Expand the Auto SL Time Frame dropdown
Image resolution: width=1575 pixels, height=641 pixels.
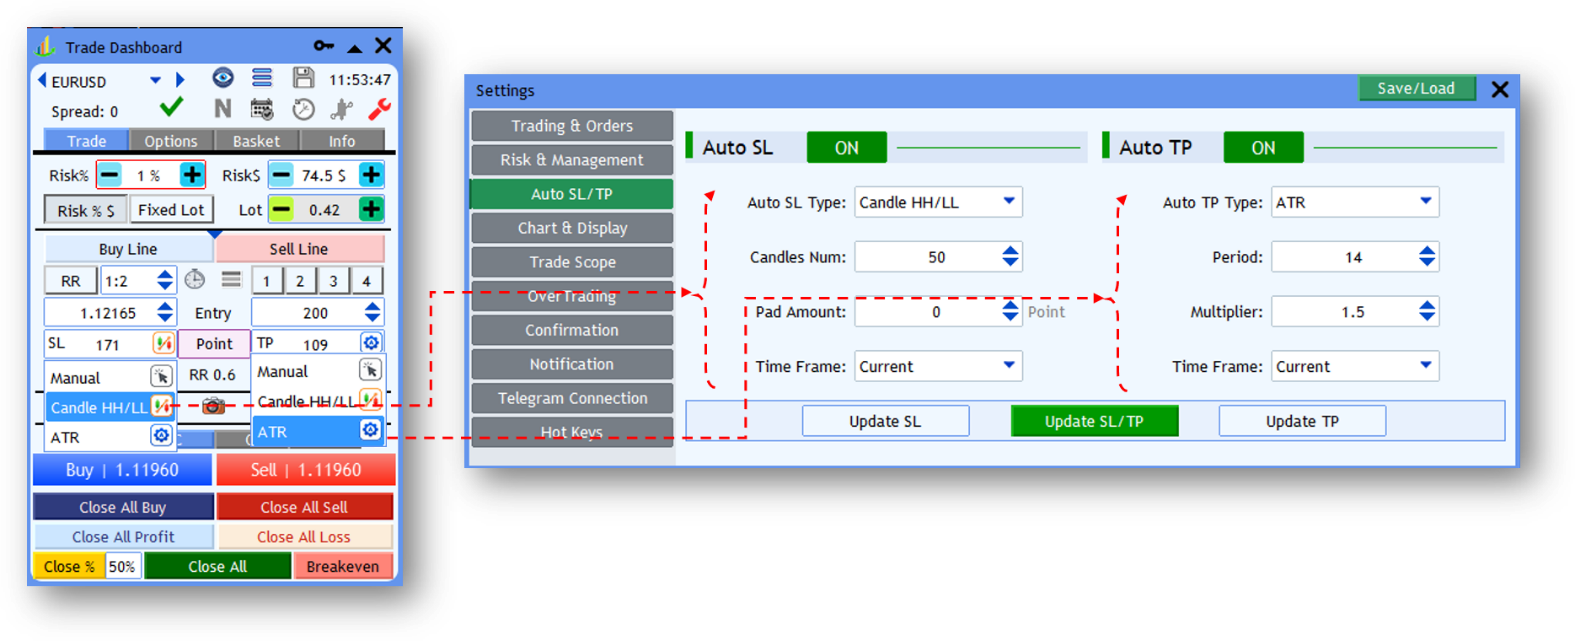(1009, 366)
